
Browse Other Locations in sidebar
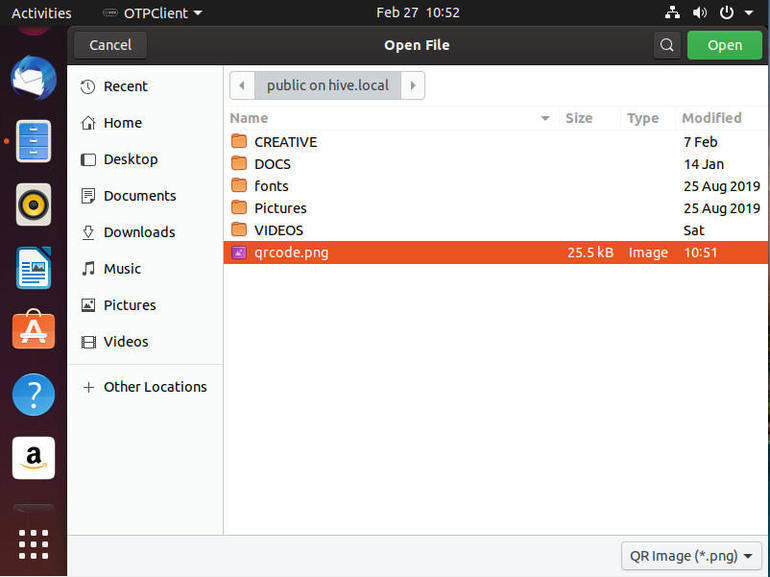coord(155,387)
